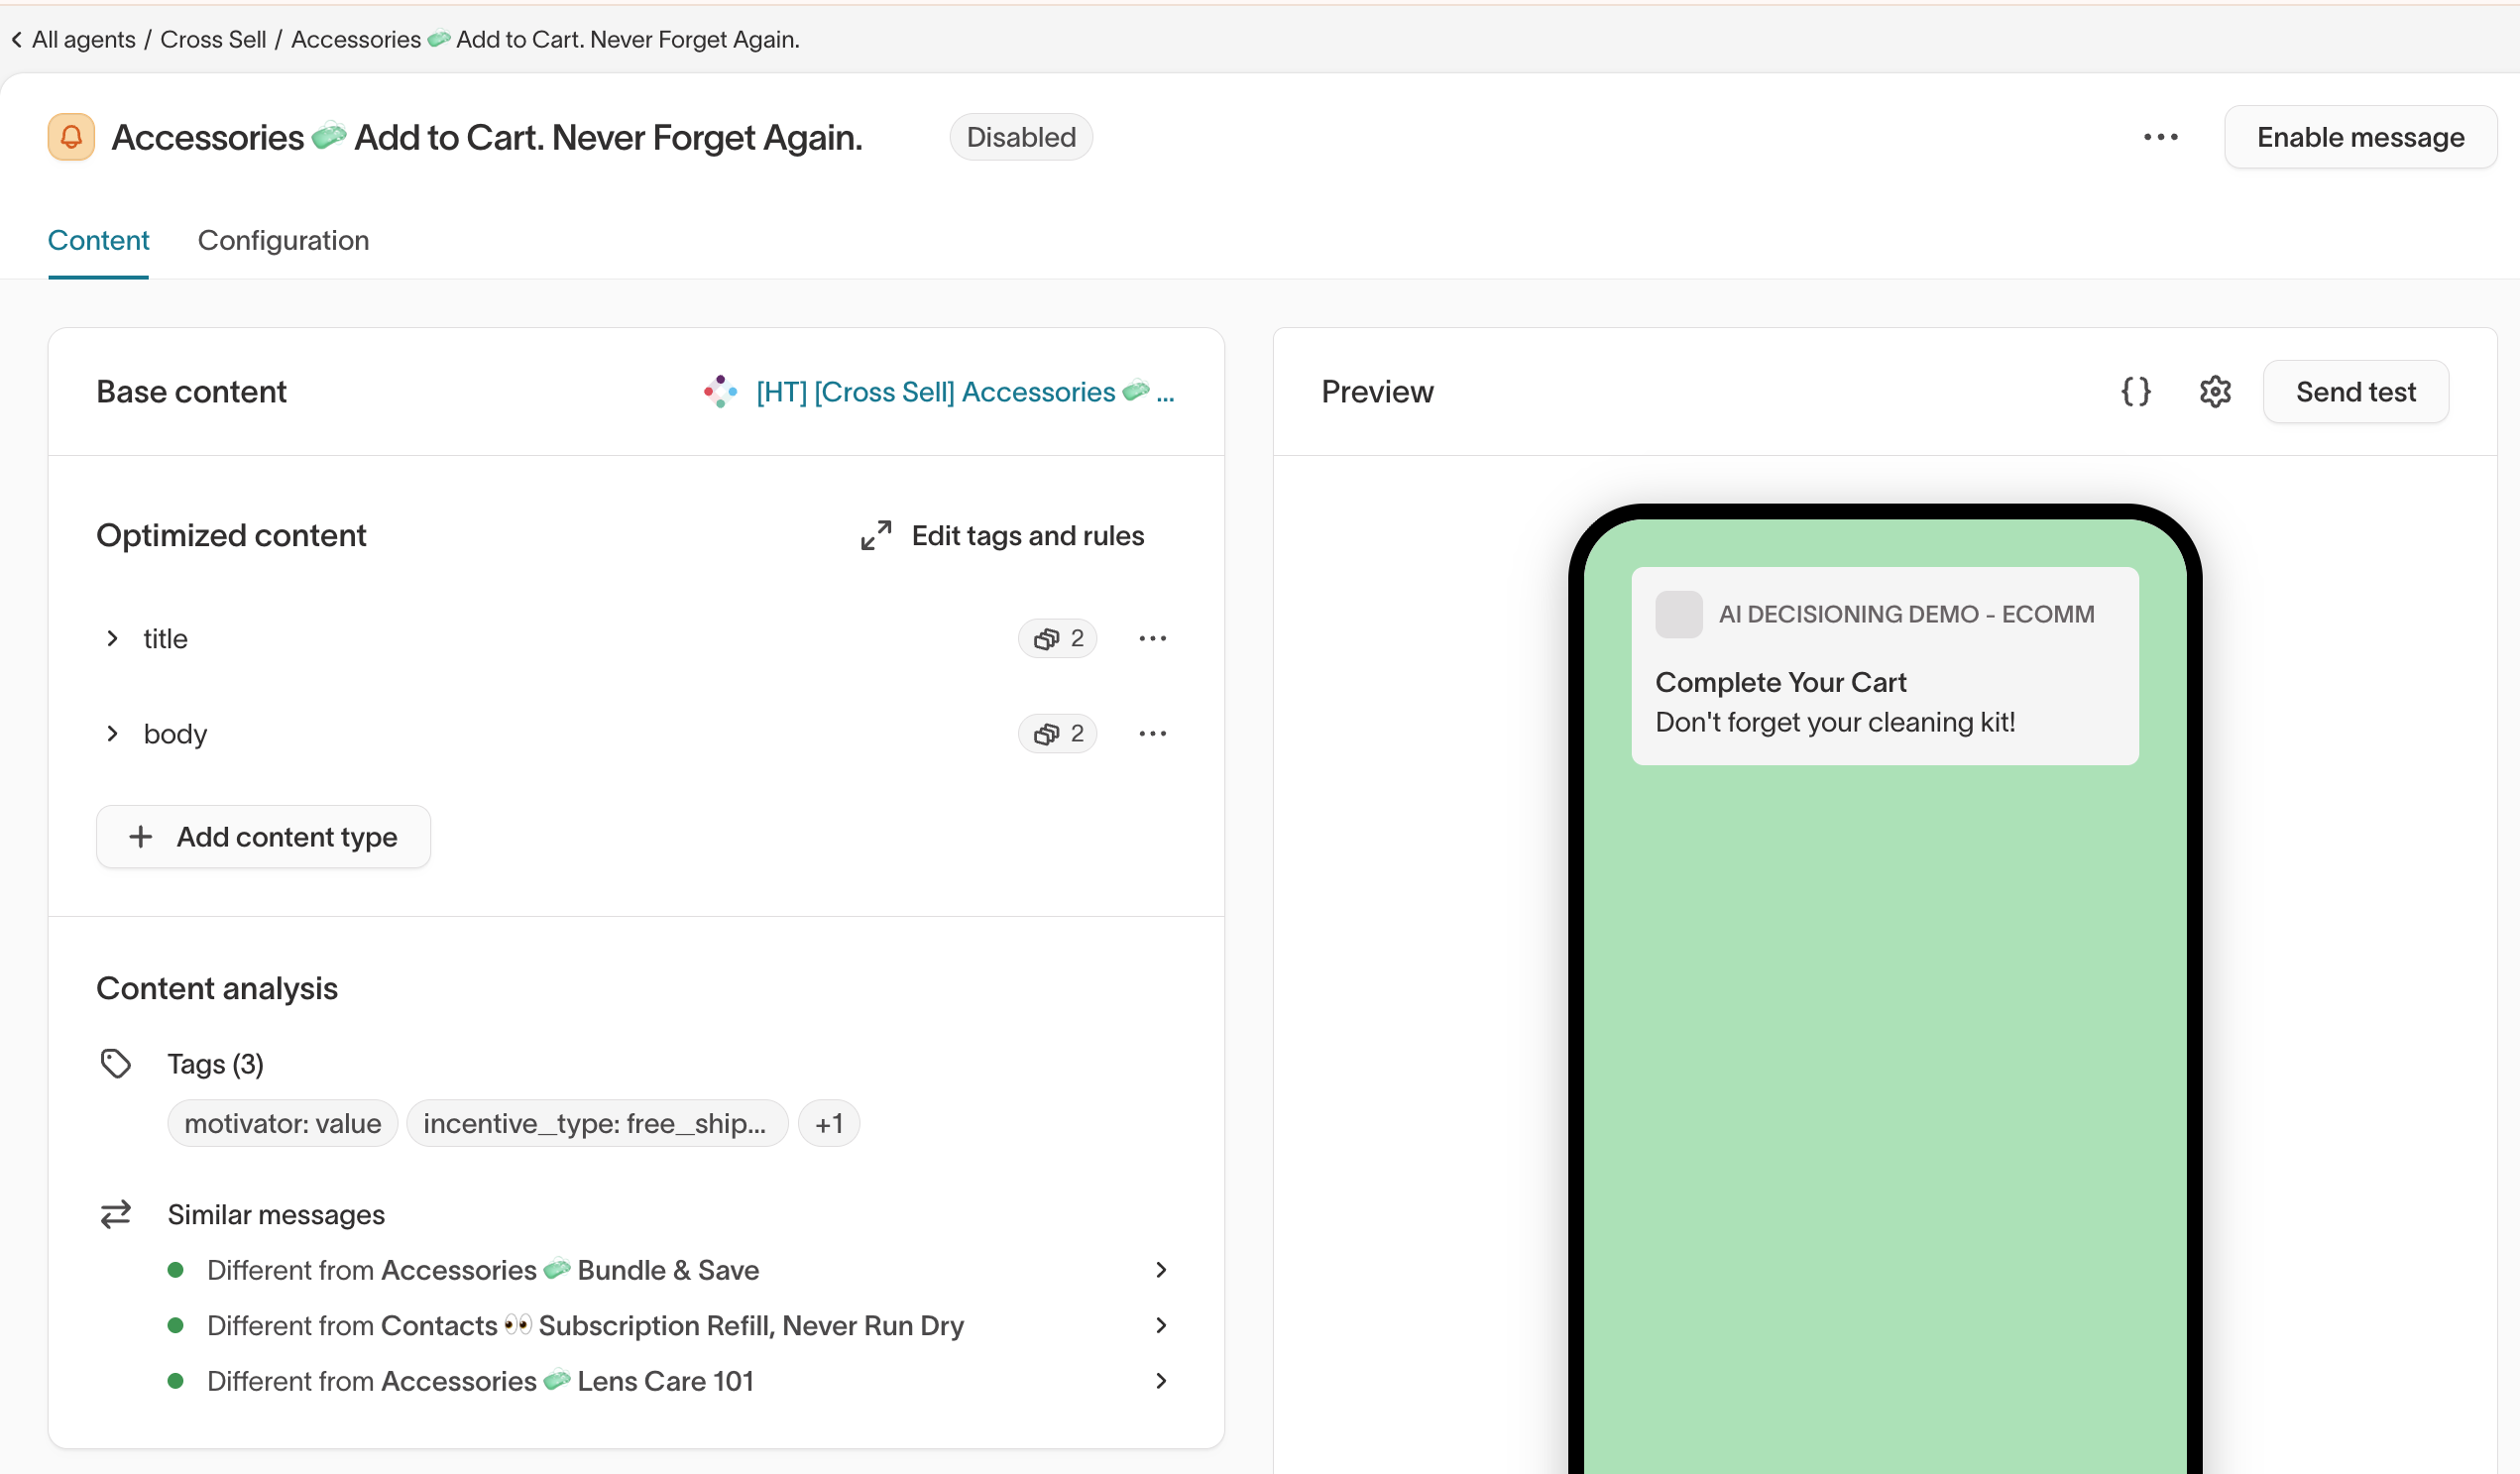Open the curly braces JSON preview icon
This screenshot has width=2520, height=1474.
coord(2135,391)
